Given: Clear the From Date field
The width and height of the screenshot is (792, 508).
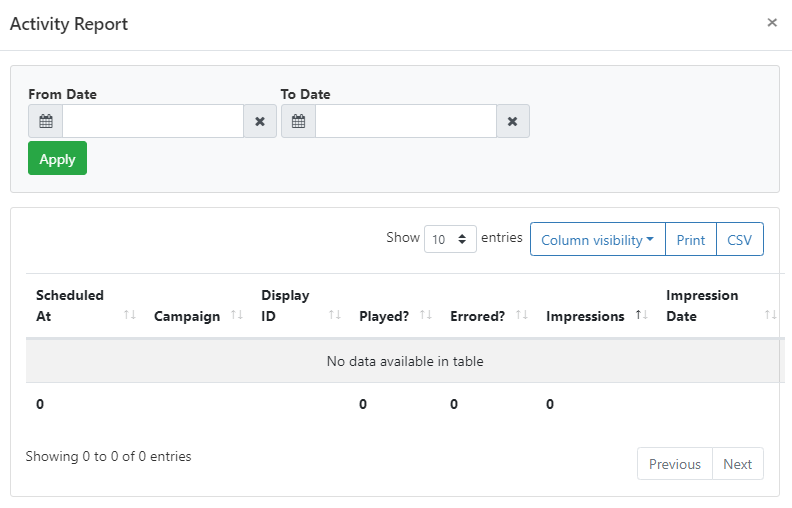Looking at the screenshot, I should [260, 121].
